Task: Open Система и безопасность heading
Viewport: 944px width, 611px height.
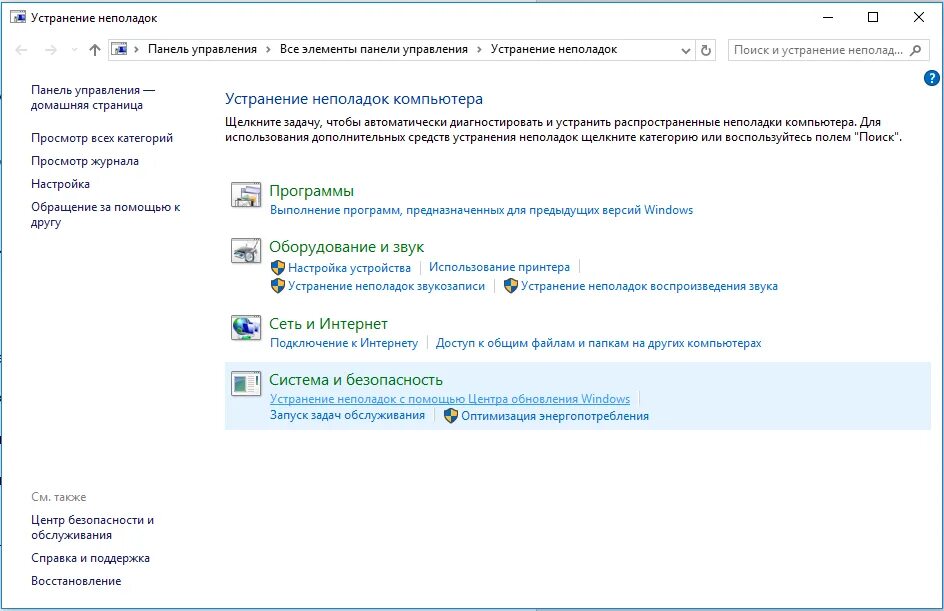Action: click(x=356, y=380)
